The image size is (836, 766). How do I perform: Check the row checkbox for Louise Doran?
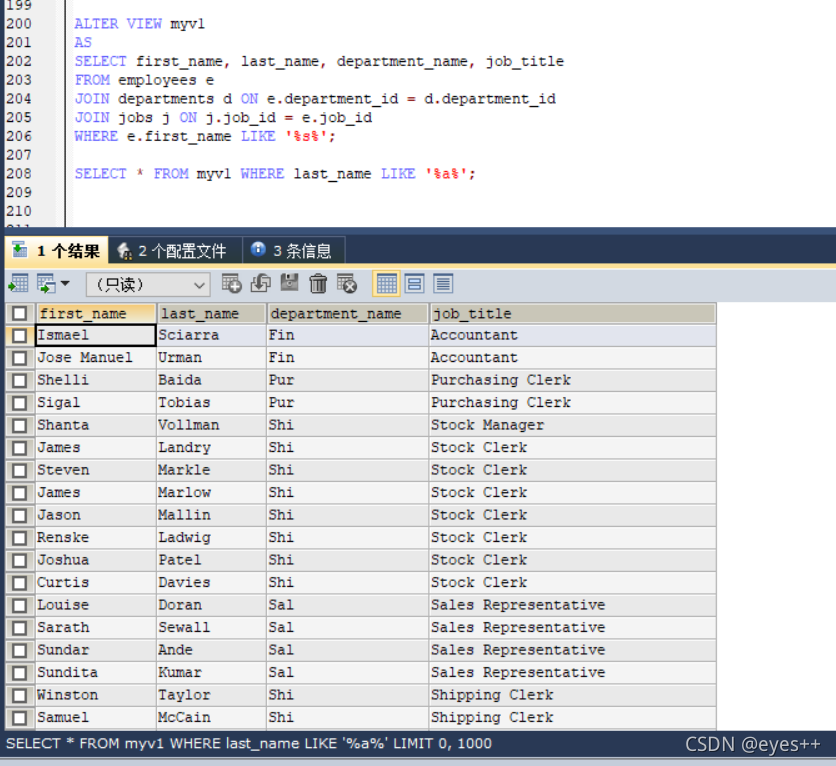(20, 606)
